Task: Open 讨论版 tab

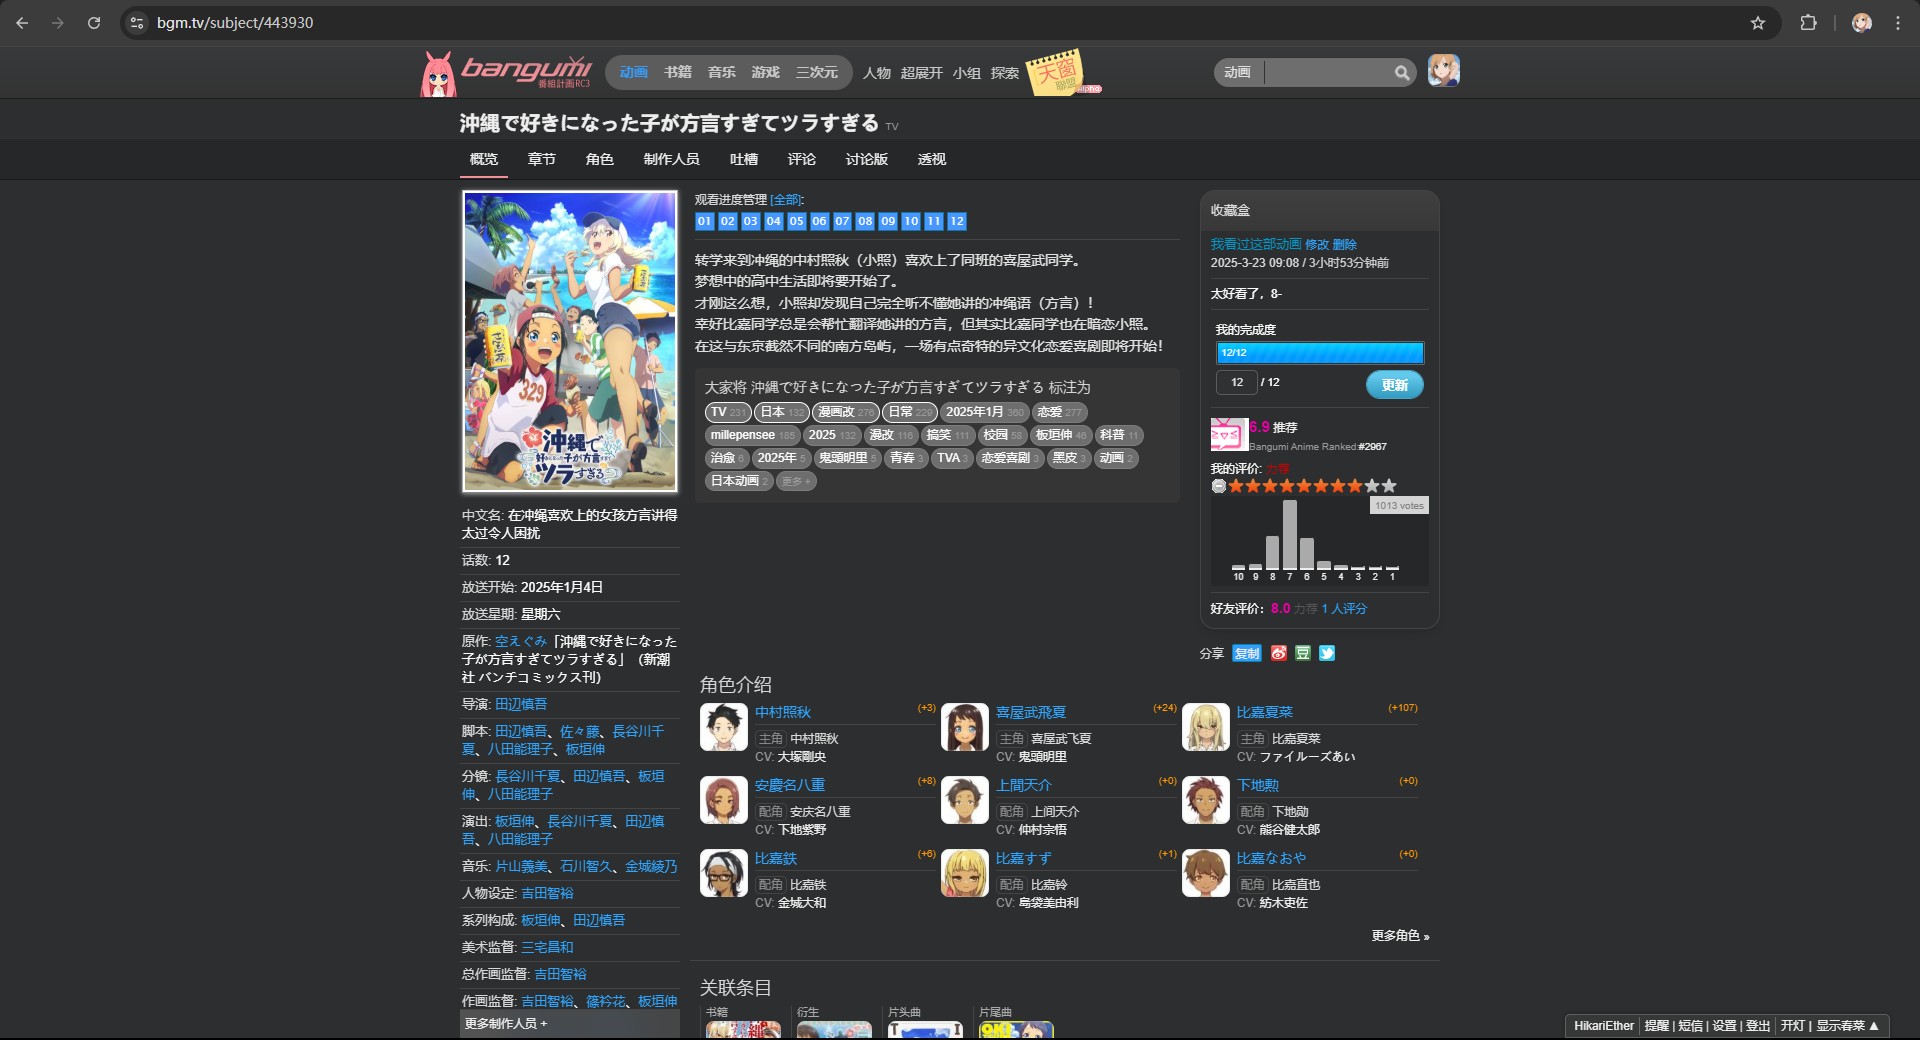Action: pyautogui.click(x=866, y=159)
